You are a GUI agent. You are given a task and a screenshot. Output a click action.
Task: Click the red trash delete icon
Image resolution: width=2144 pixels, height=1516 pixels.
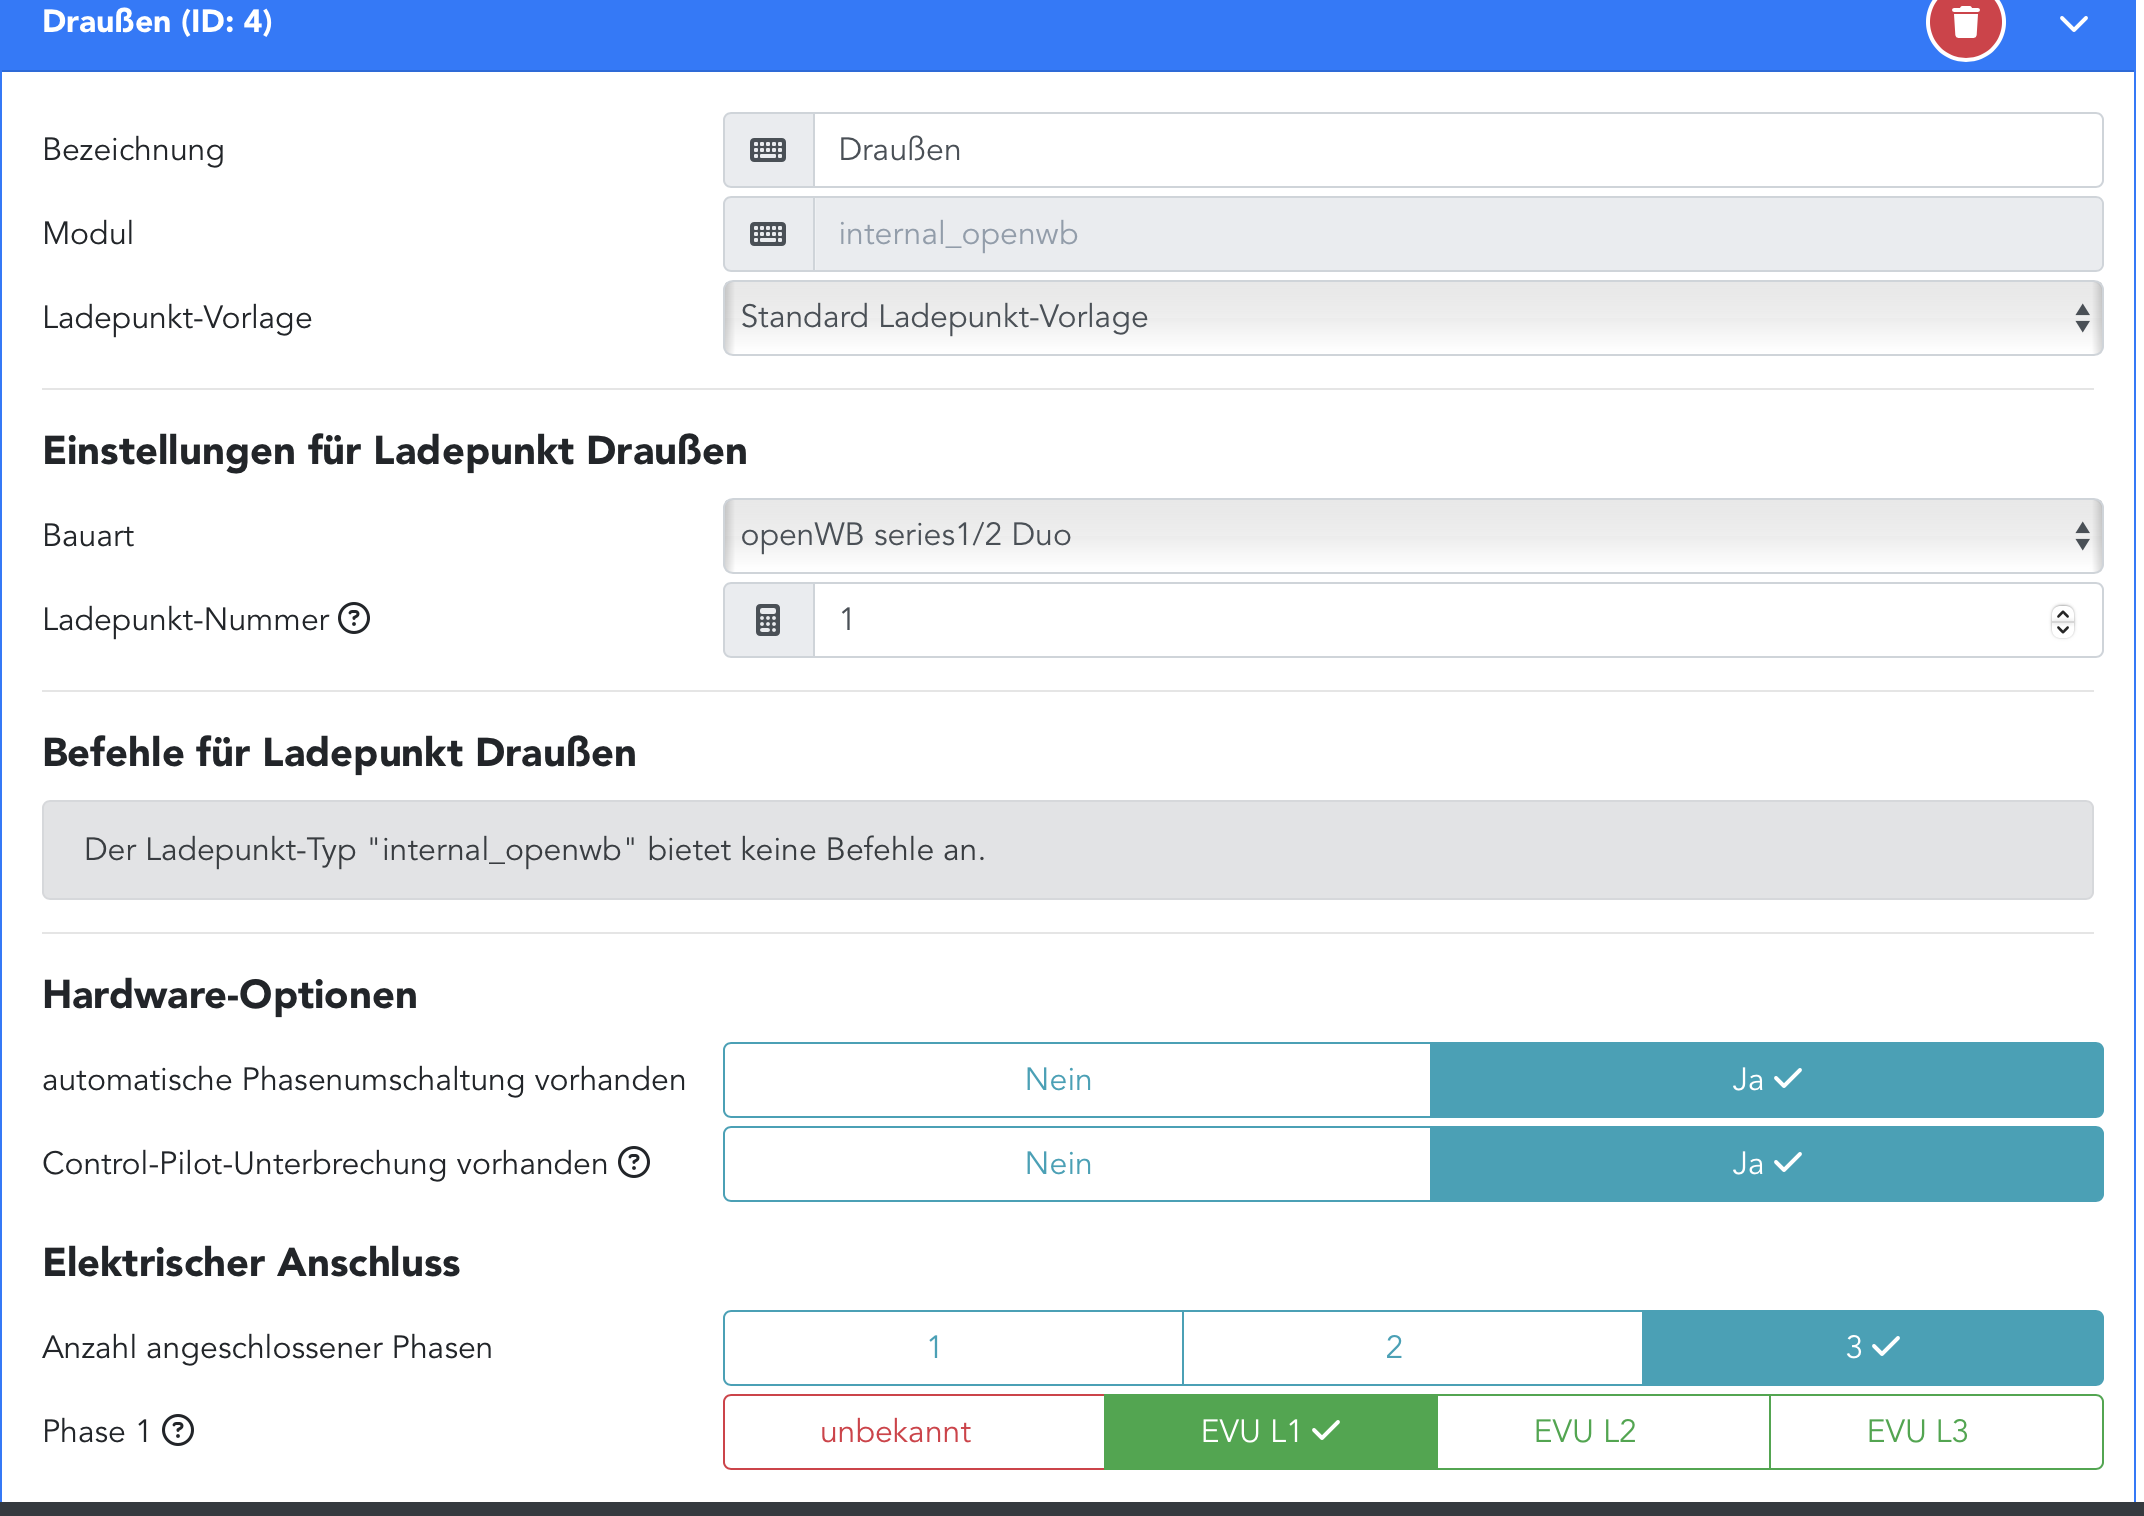click(x=1965, y=22)
